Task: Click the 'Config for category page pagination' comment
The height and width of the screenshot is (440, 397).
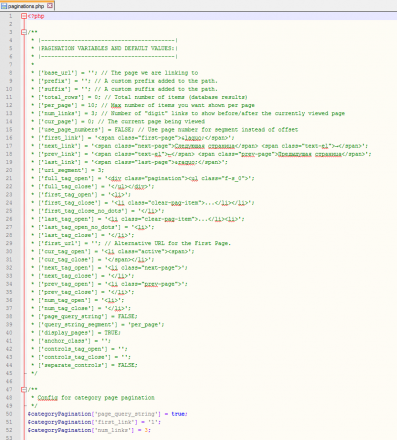Action: pyautogui.click(x=96, y=398)
